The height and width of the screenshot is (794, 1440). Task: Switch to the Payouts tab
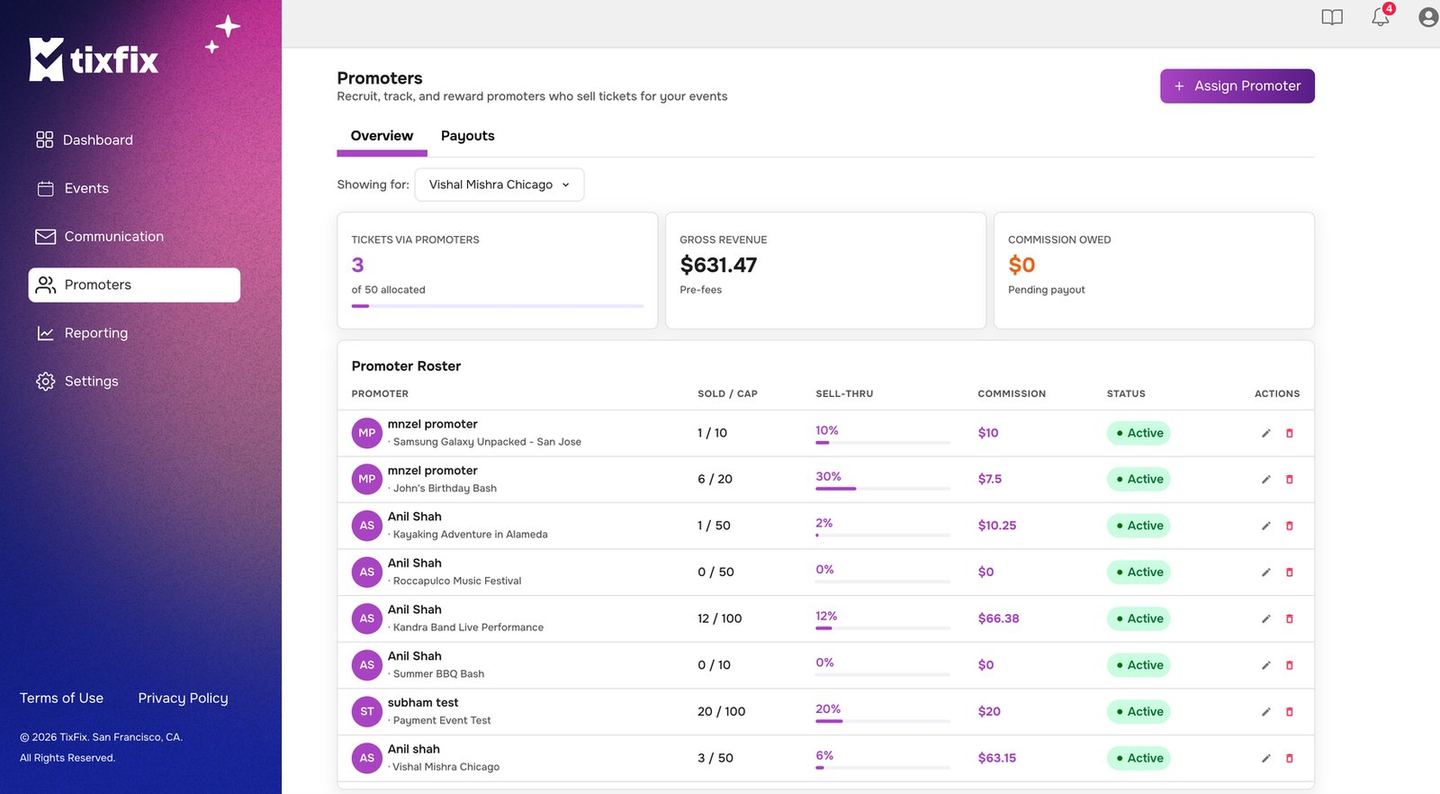pyautogui.click(x=468, y=136)
